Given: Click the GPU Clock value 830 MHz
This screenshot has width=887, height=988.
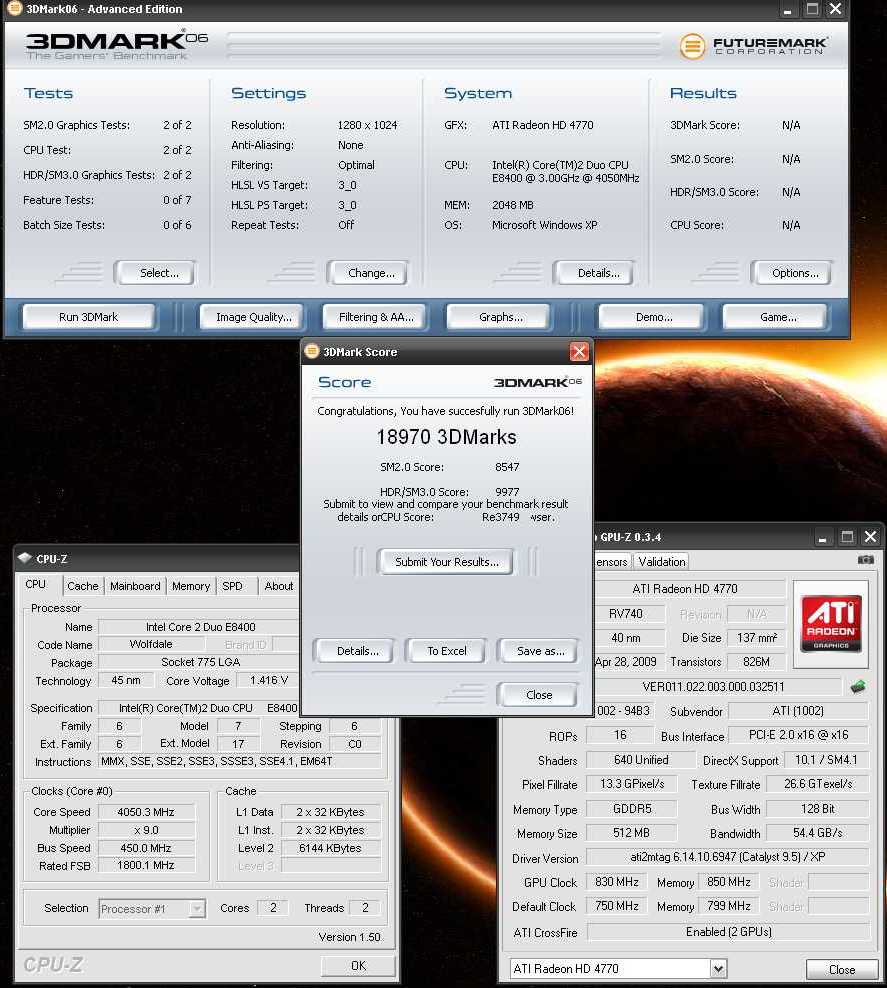Looking at the screenshot, I should [x=617, y=882].
